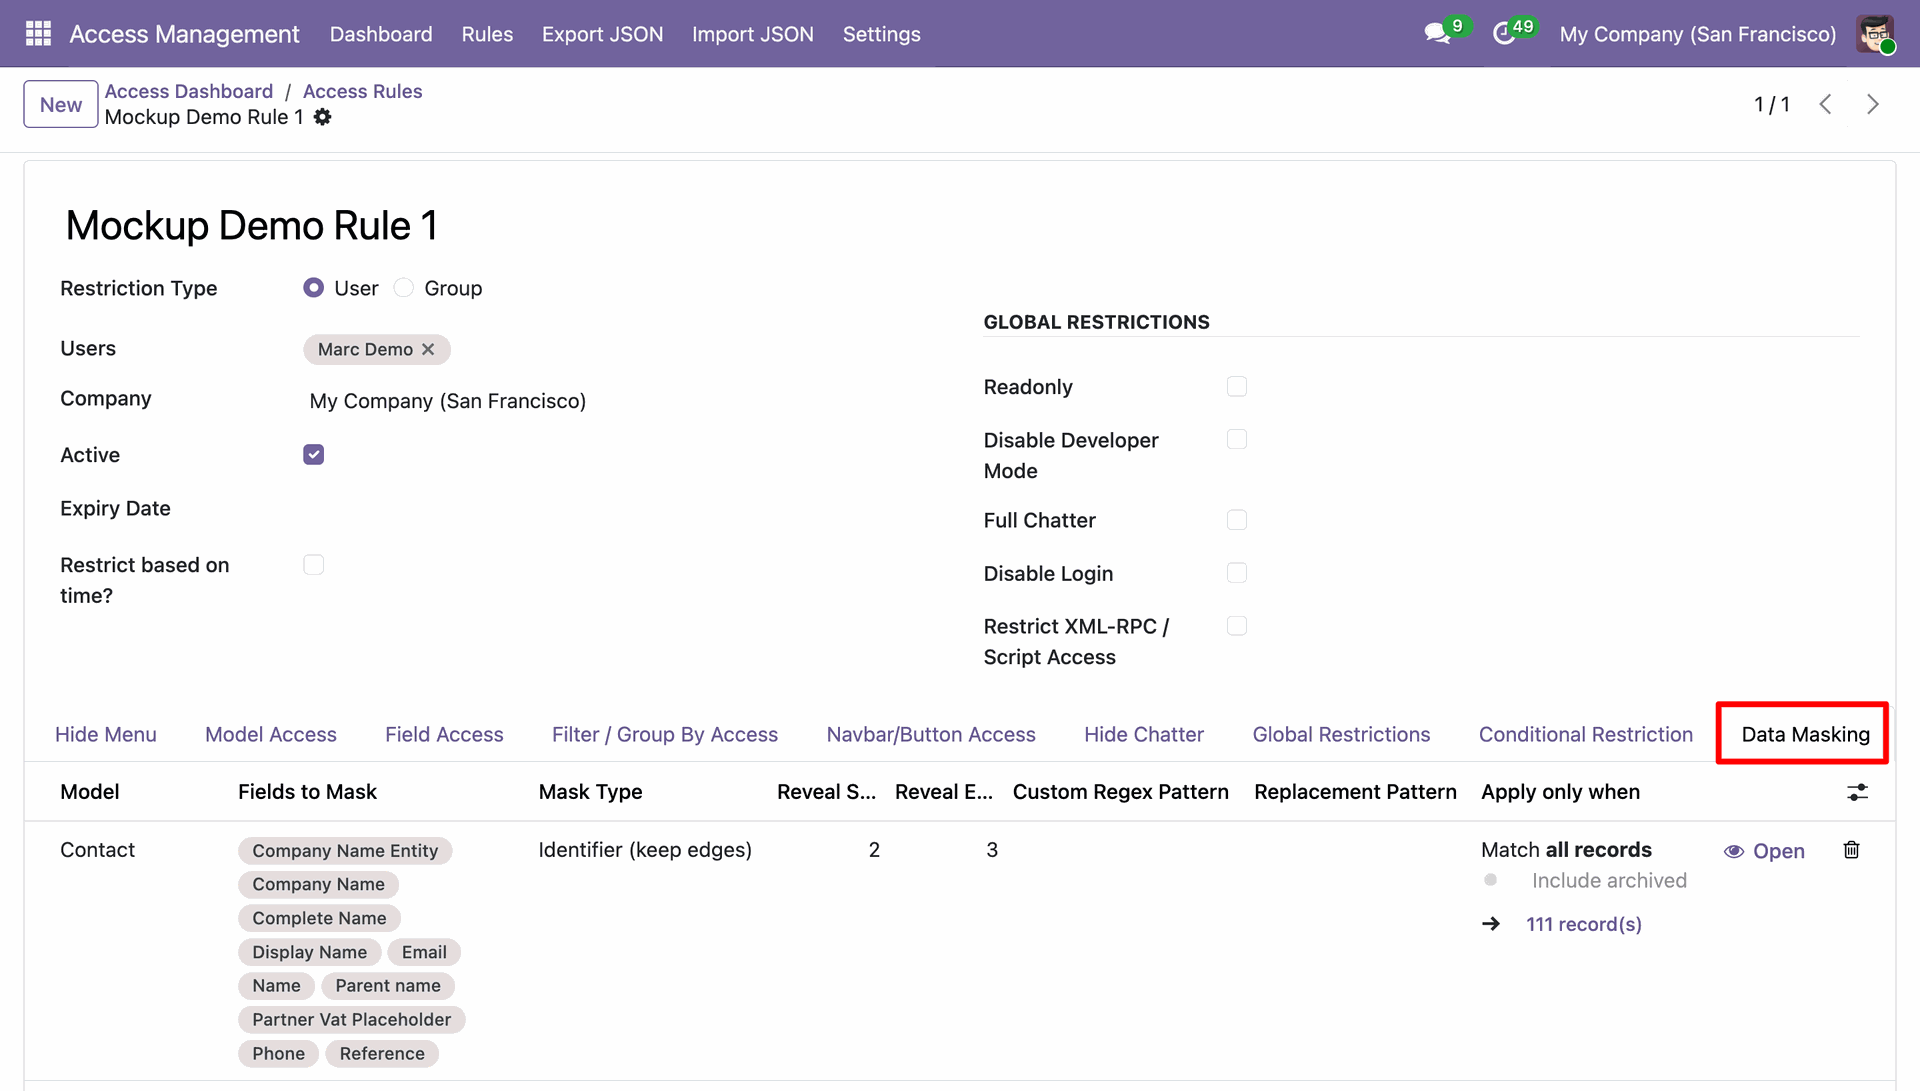Open the apps grid menu icon
Image resolution: width=1920 pixels, height=1091 pixels.
click(x=38, y=34)
